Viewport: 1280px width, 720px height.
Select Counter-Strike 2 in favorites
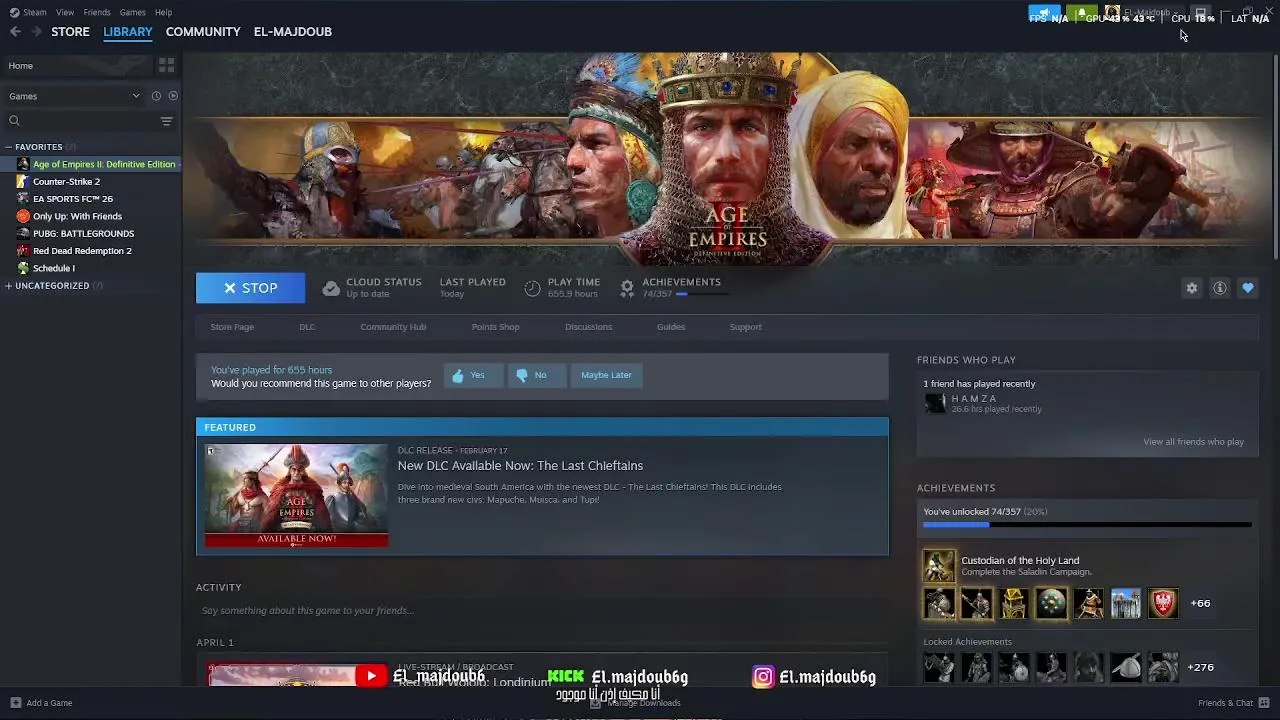coord(66,182)
